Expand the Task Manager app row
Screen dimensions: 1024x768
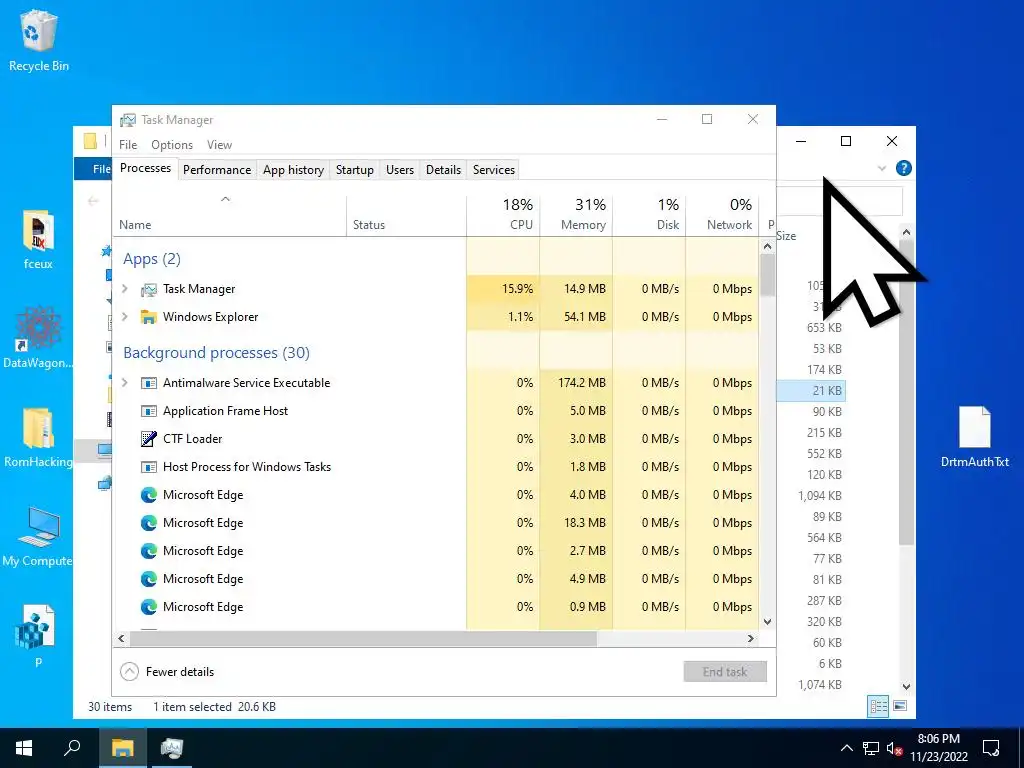click(125, 289)
